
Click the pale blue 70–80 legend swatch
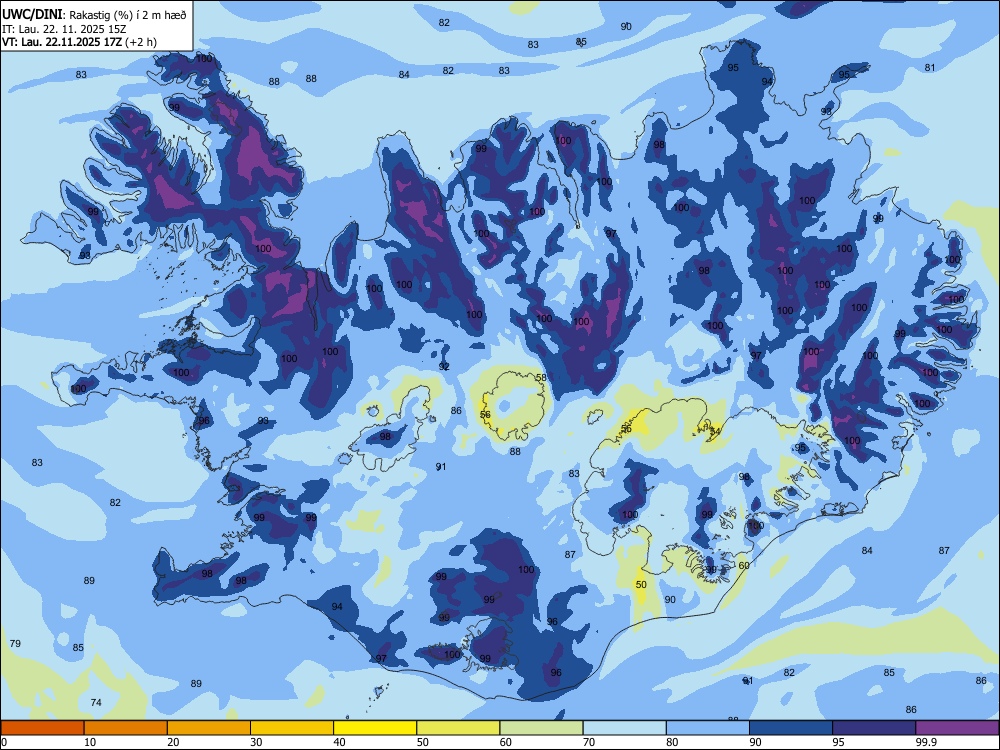click(x=625, y=728)
